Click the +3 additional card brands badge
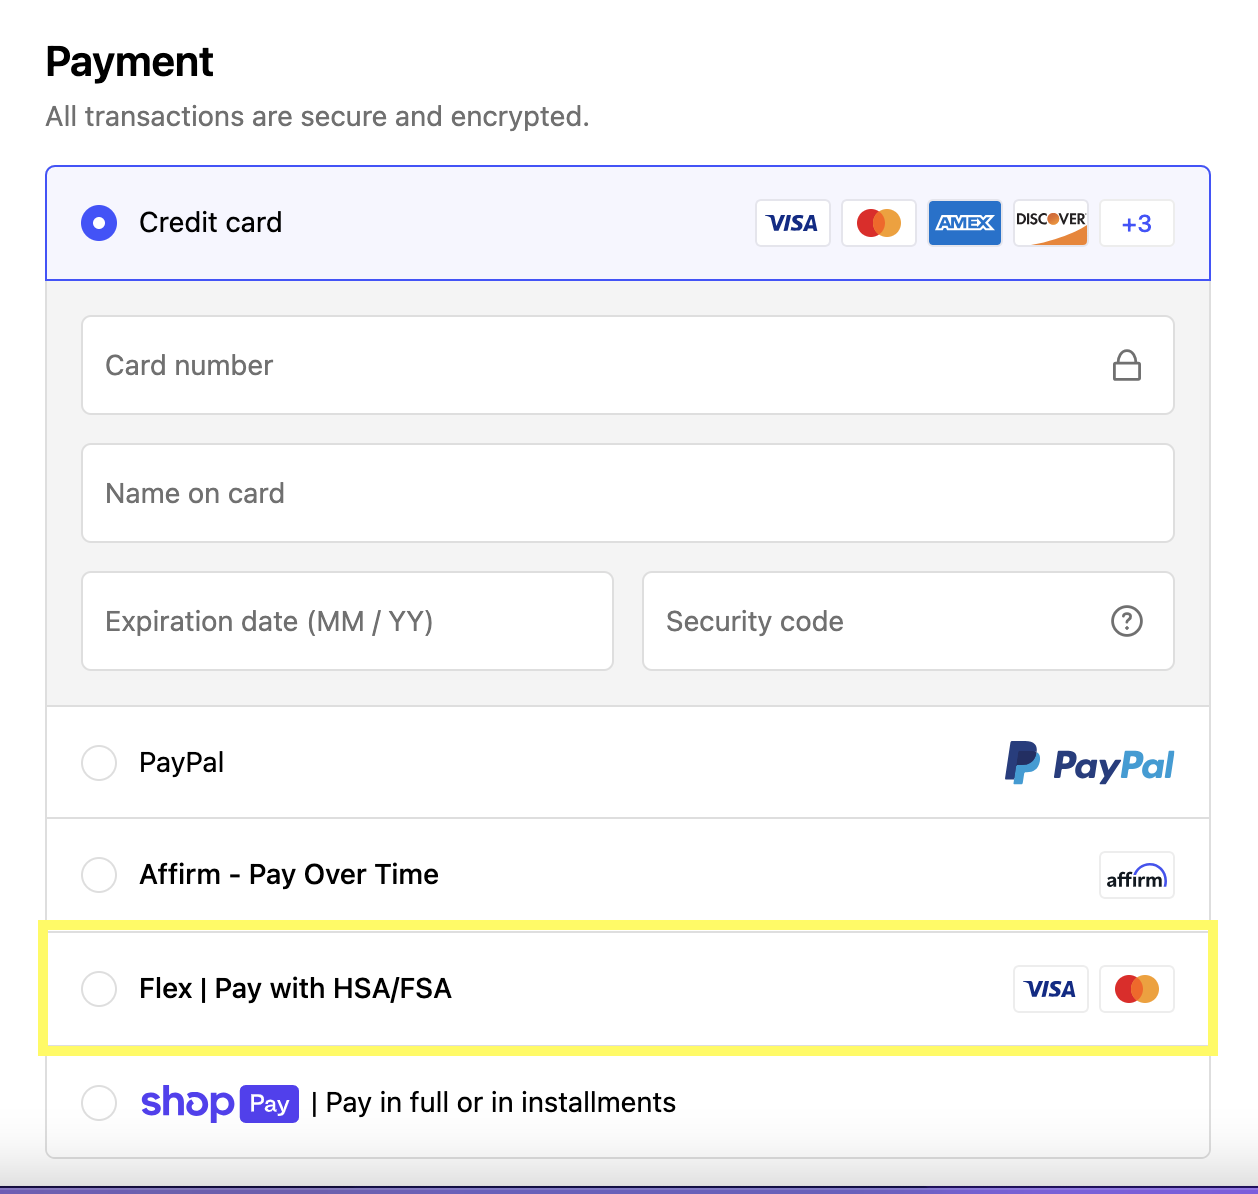The width and height of the screenshot is (1258, 1194). [1136, 223]
